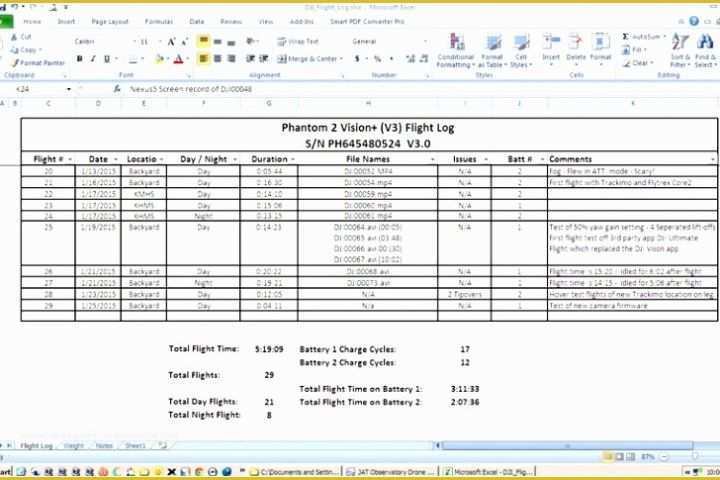Switch to Microsoft Excel taskbar button
This screenshot has width=720, height=480.
tap(488, 472)
